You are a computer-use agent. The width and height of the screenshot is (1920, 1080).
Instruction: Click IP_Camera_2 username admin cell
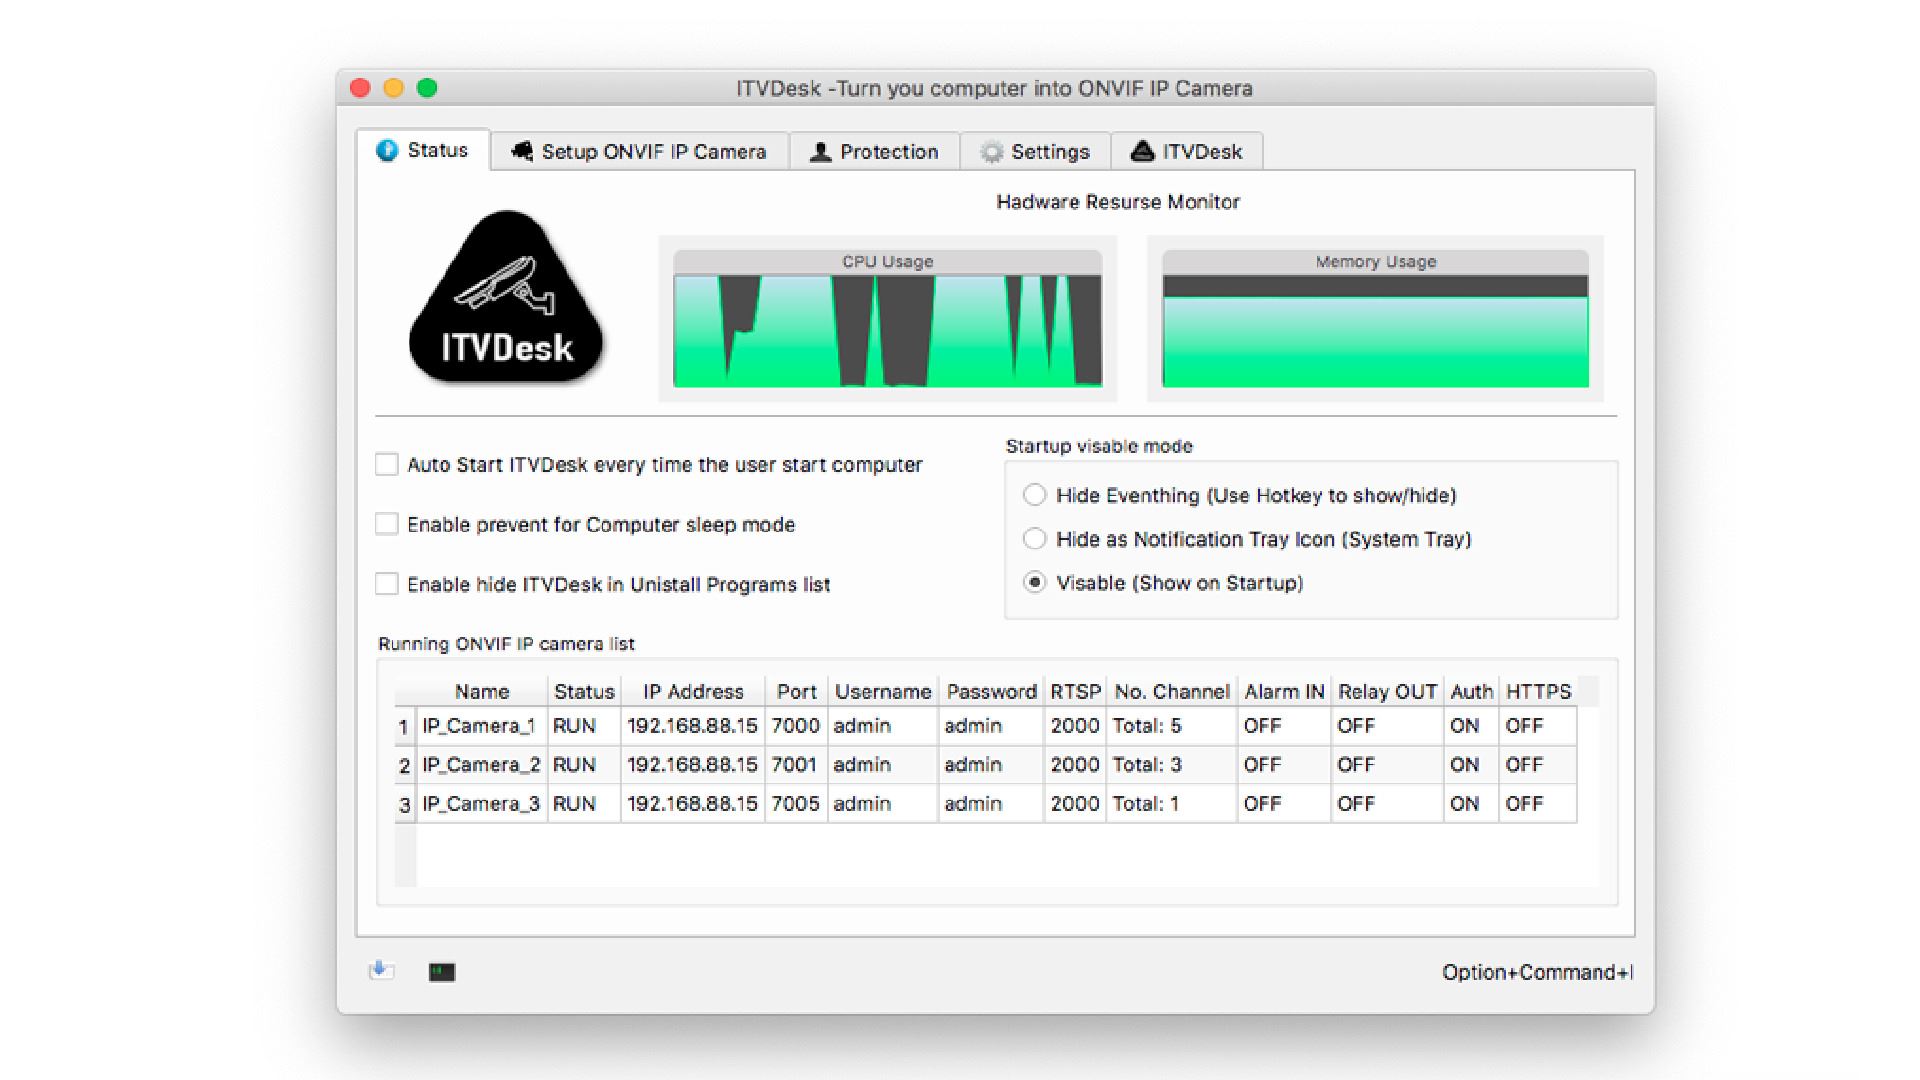tap(883, 765)
